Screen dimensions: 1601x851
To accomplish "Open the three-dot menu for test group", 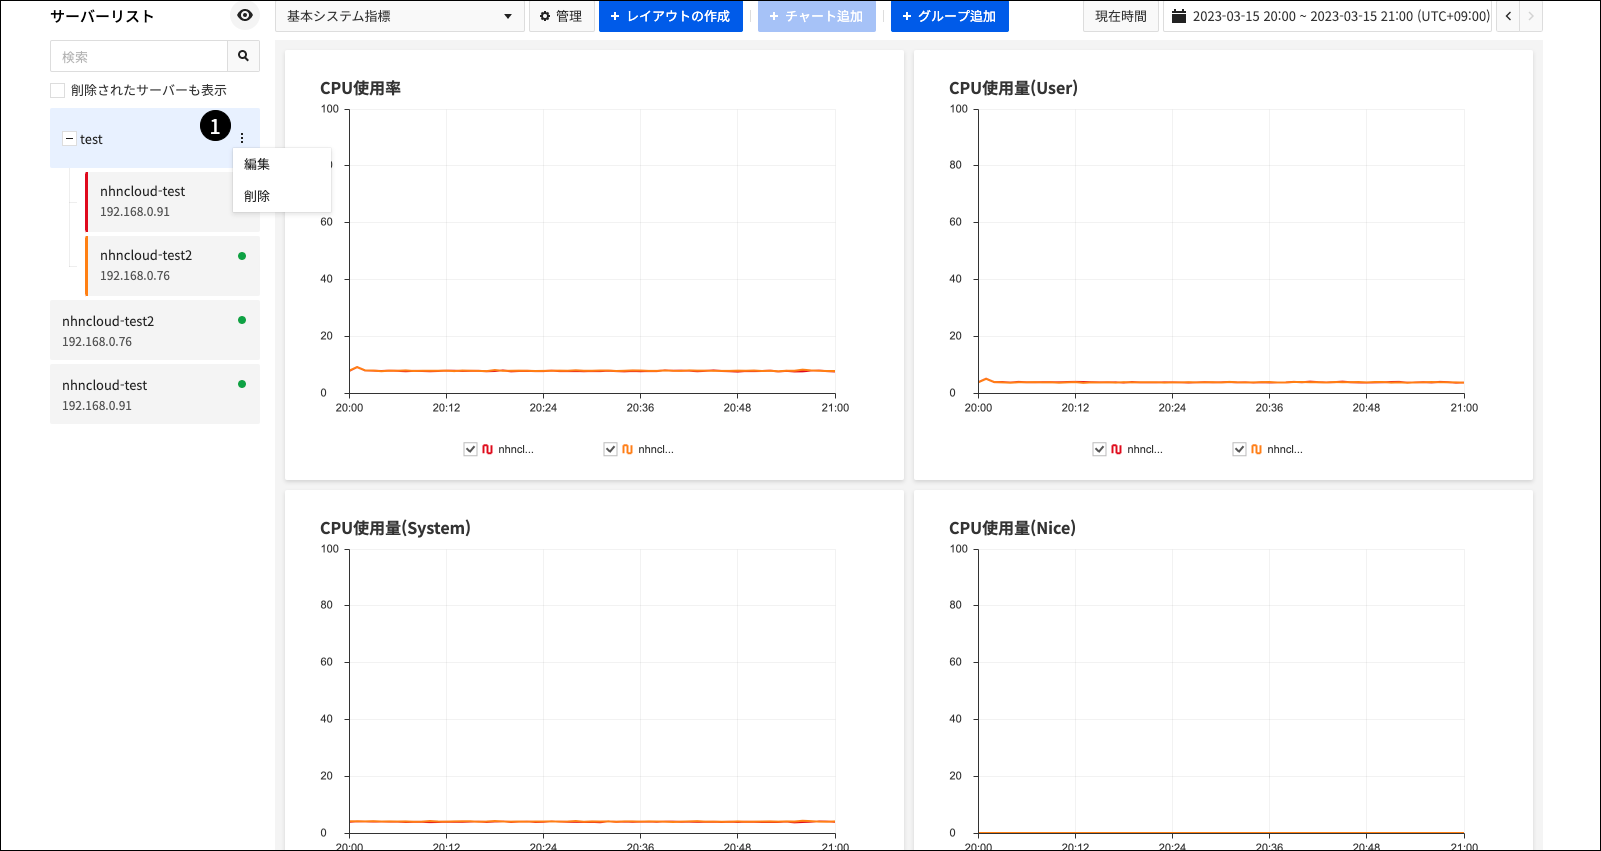I will [242, 139].
